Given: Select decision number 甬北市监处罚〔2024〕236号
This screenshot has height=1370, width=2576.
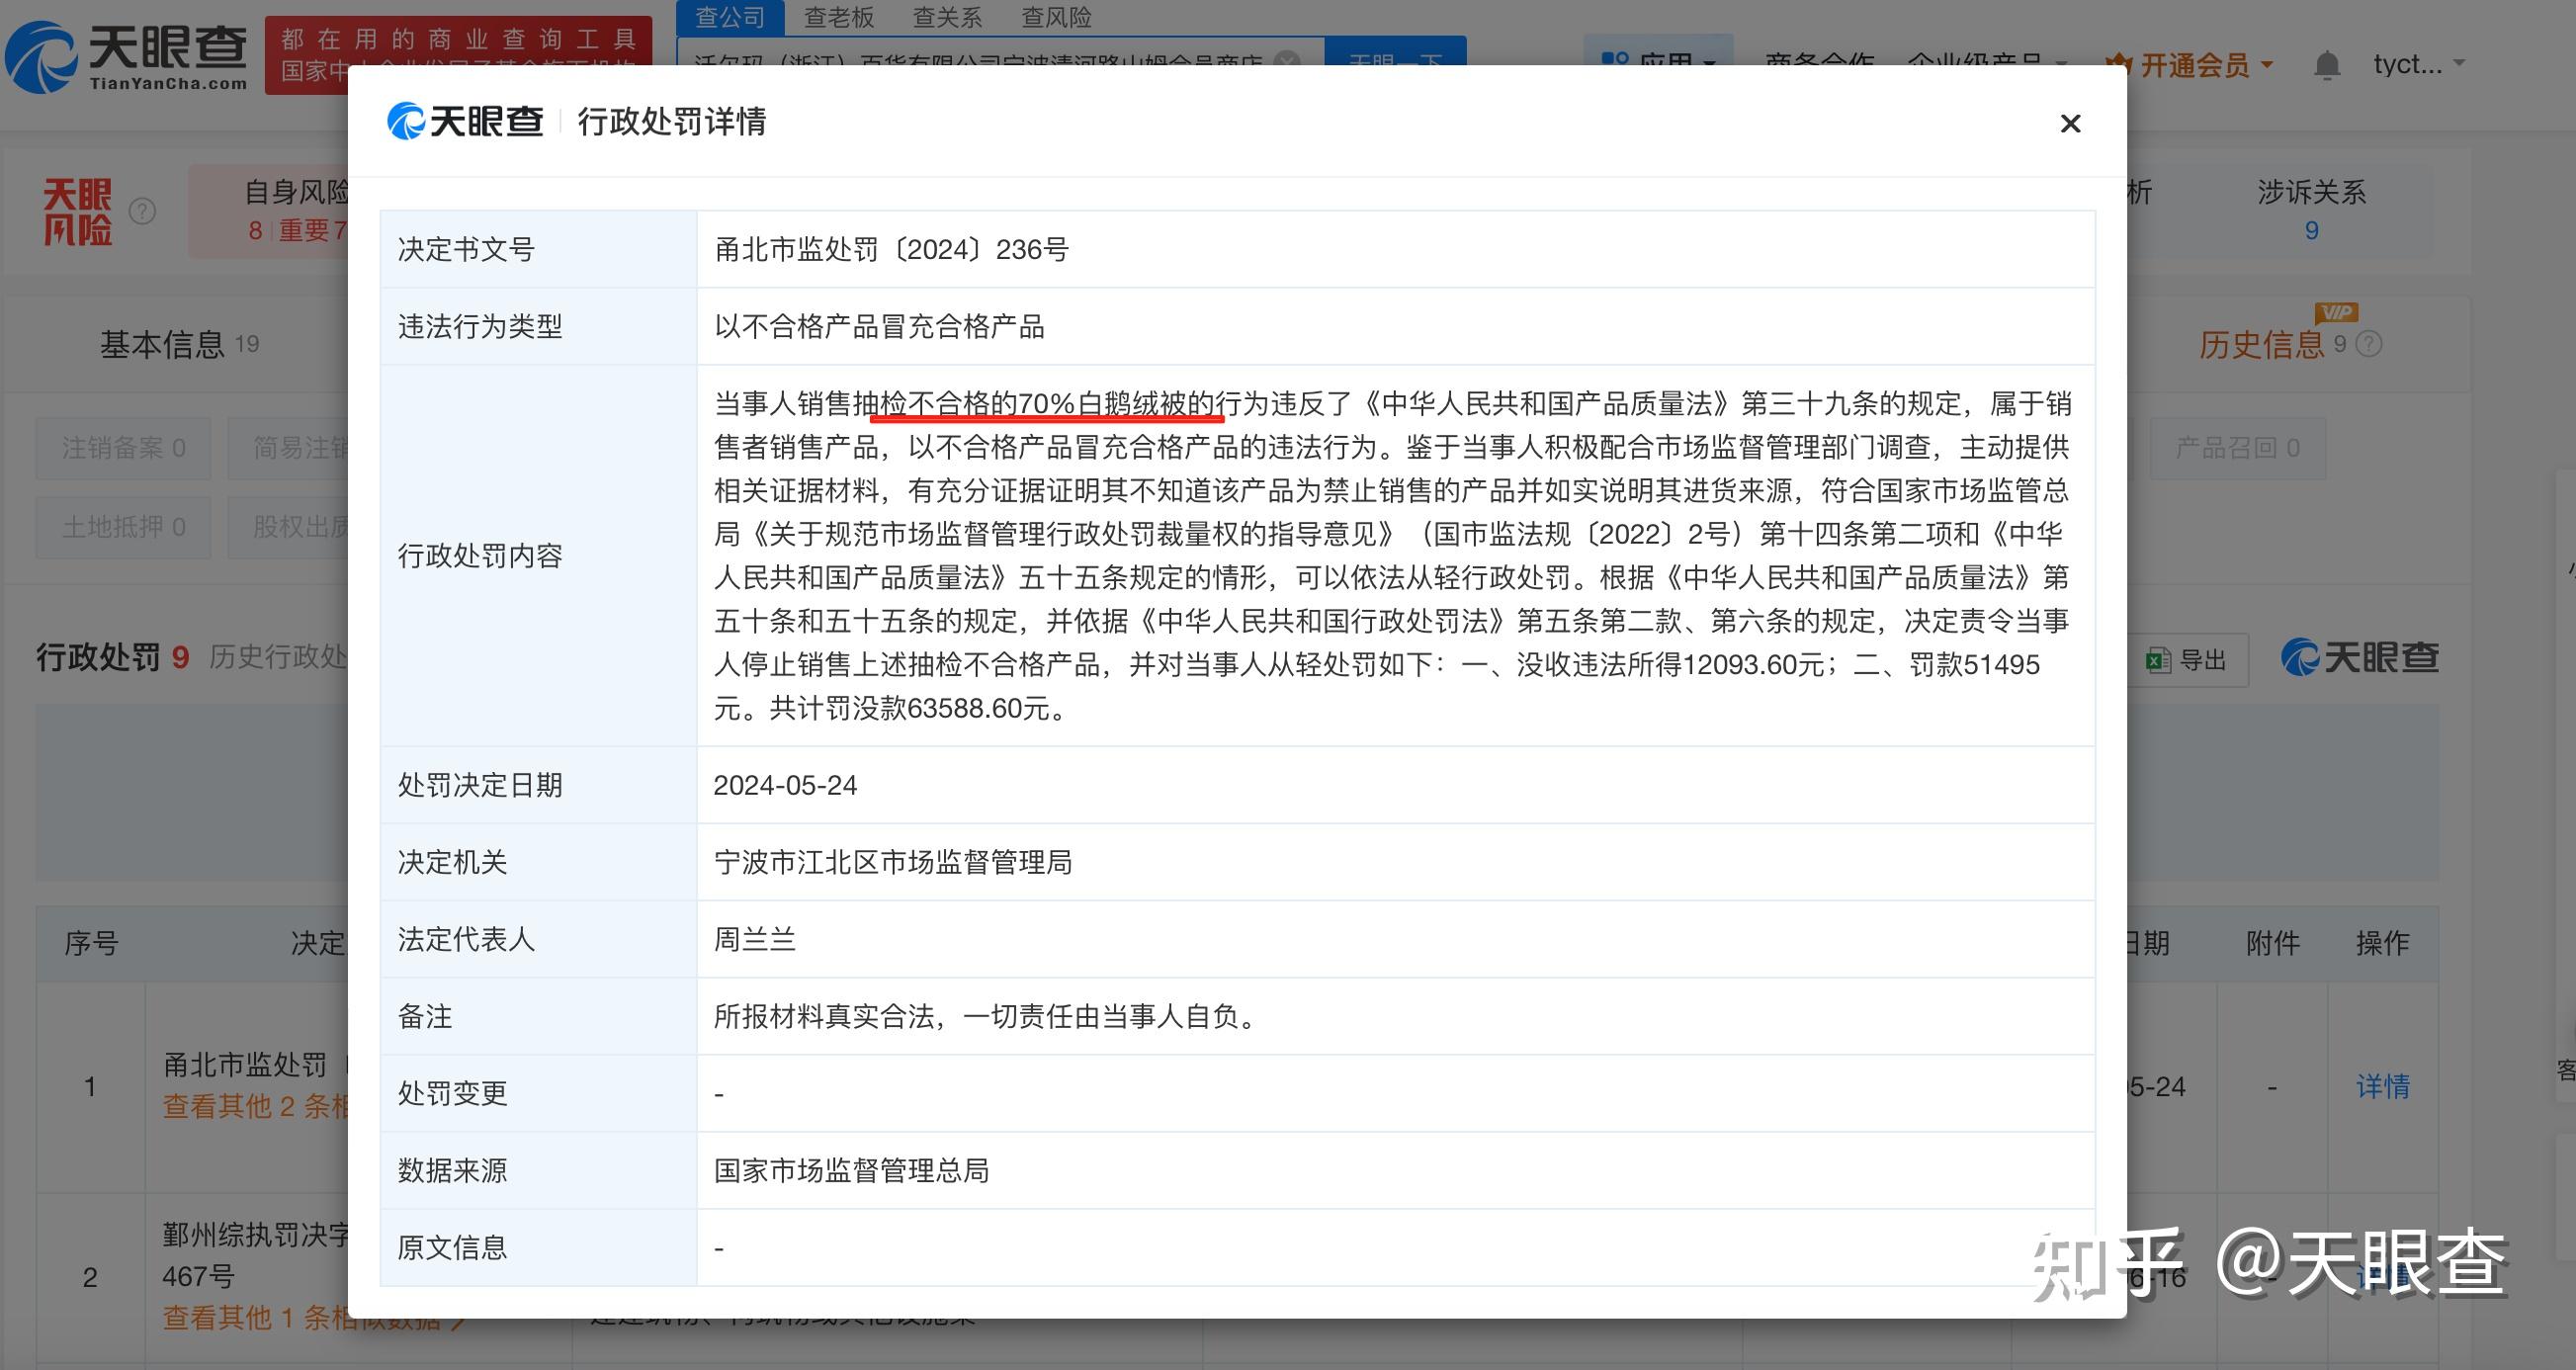Looking at the screenshot, I should 891,249.
